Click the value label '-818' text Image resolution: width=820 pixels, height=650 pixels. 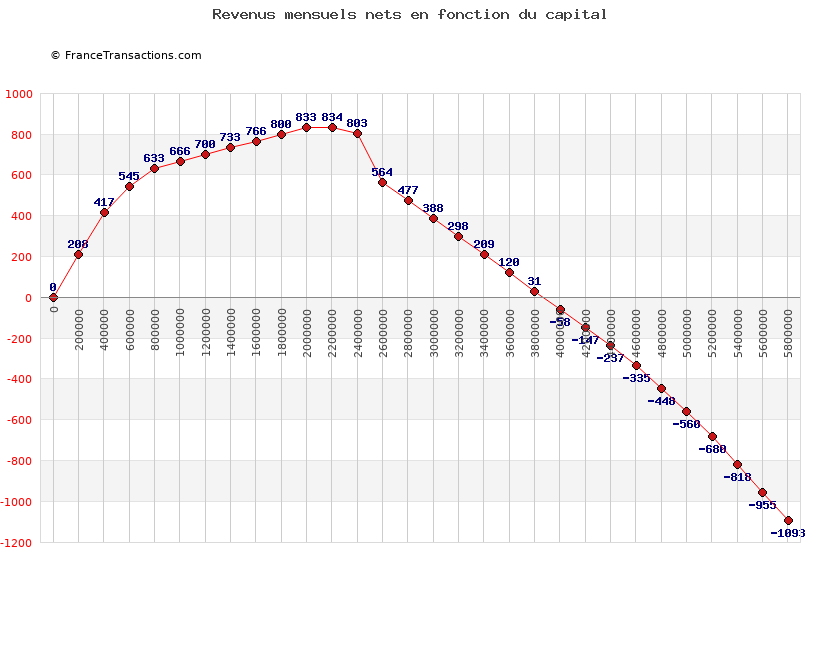(737, 477)
